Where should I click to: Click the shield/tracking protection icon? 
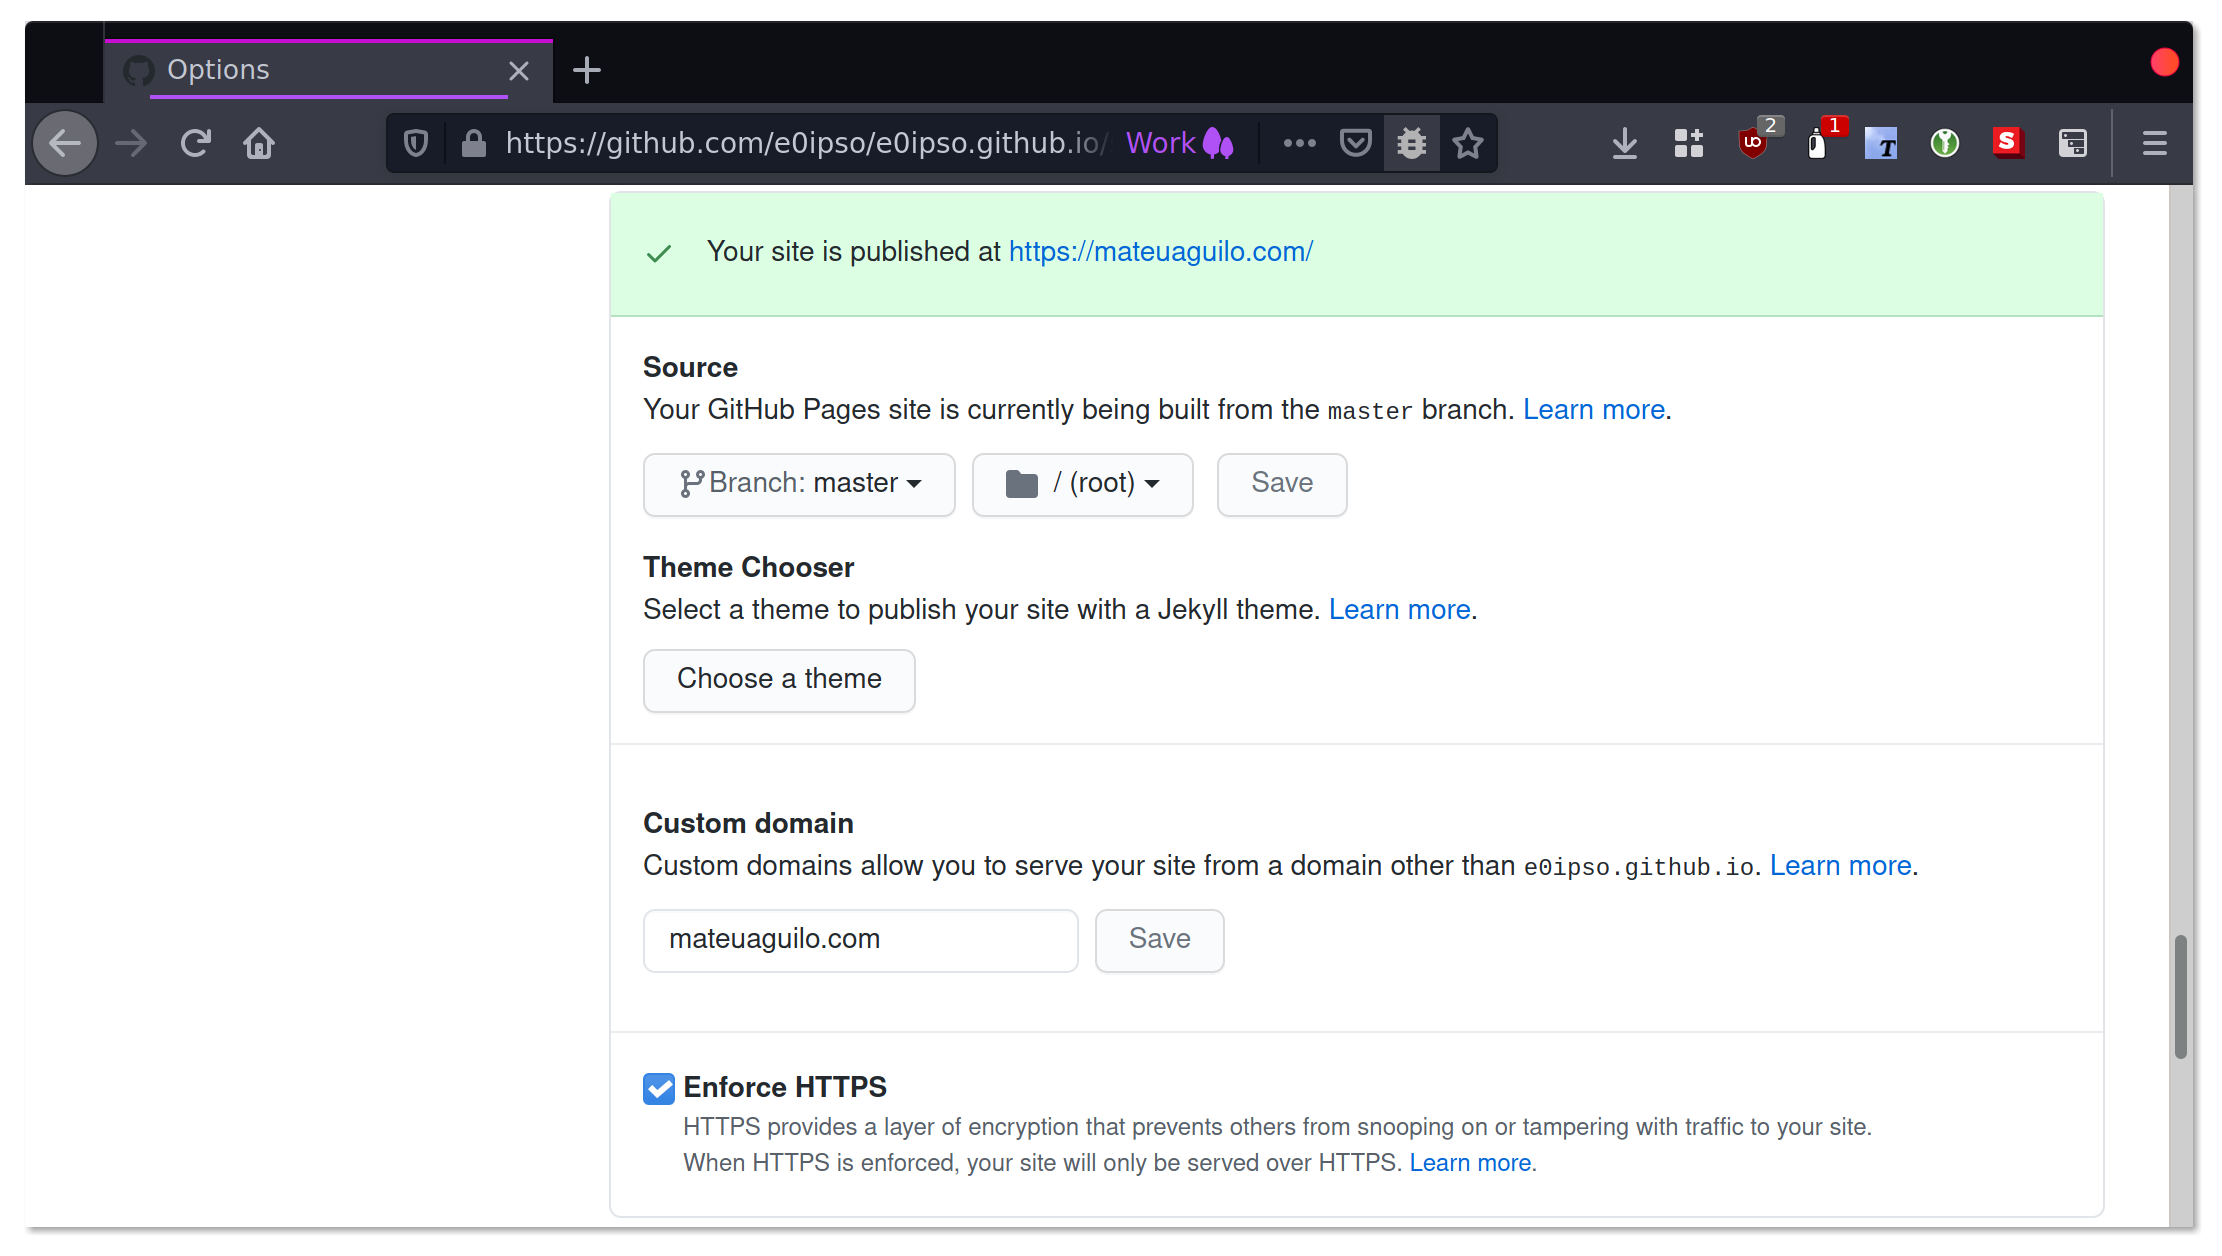pos(421,143)
